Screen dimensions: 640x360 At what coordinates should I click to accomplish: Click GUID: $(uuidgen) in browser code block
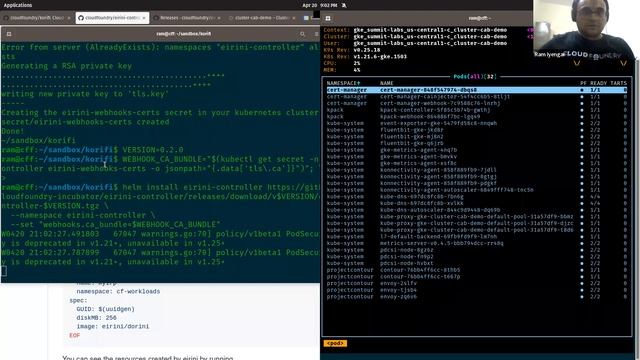105,309
